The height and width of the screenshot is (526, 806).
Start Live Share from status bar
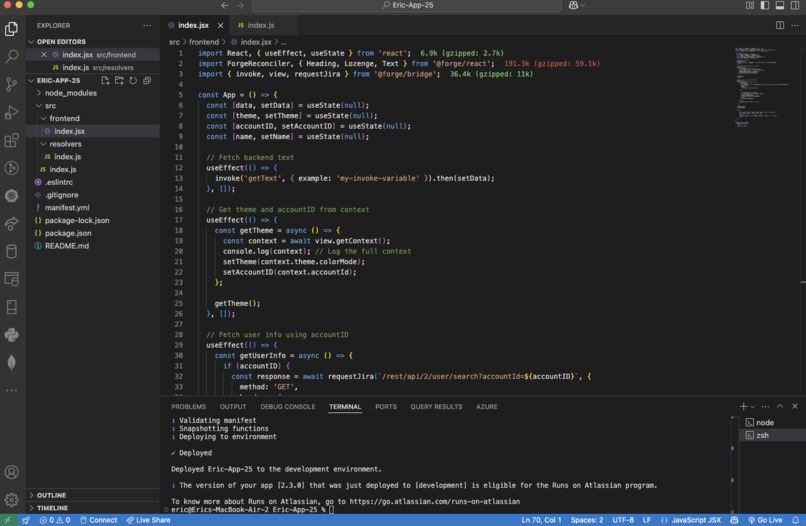149,520
